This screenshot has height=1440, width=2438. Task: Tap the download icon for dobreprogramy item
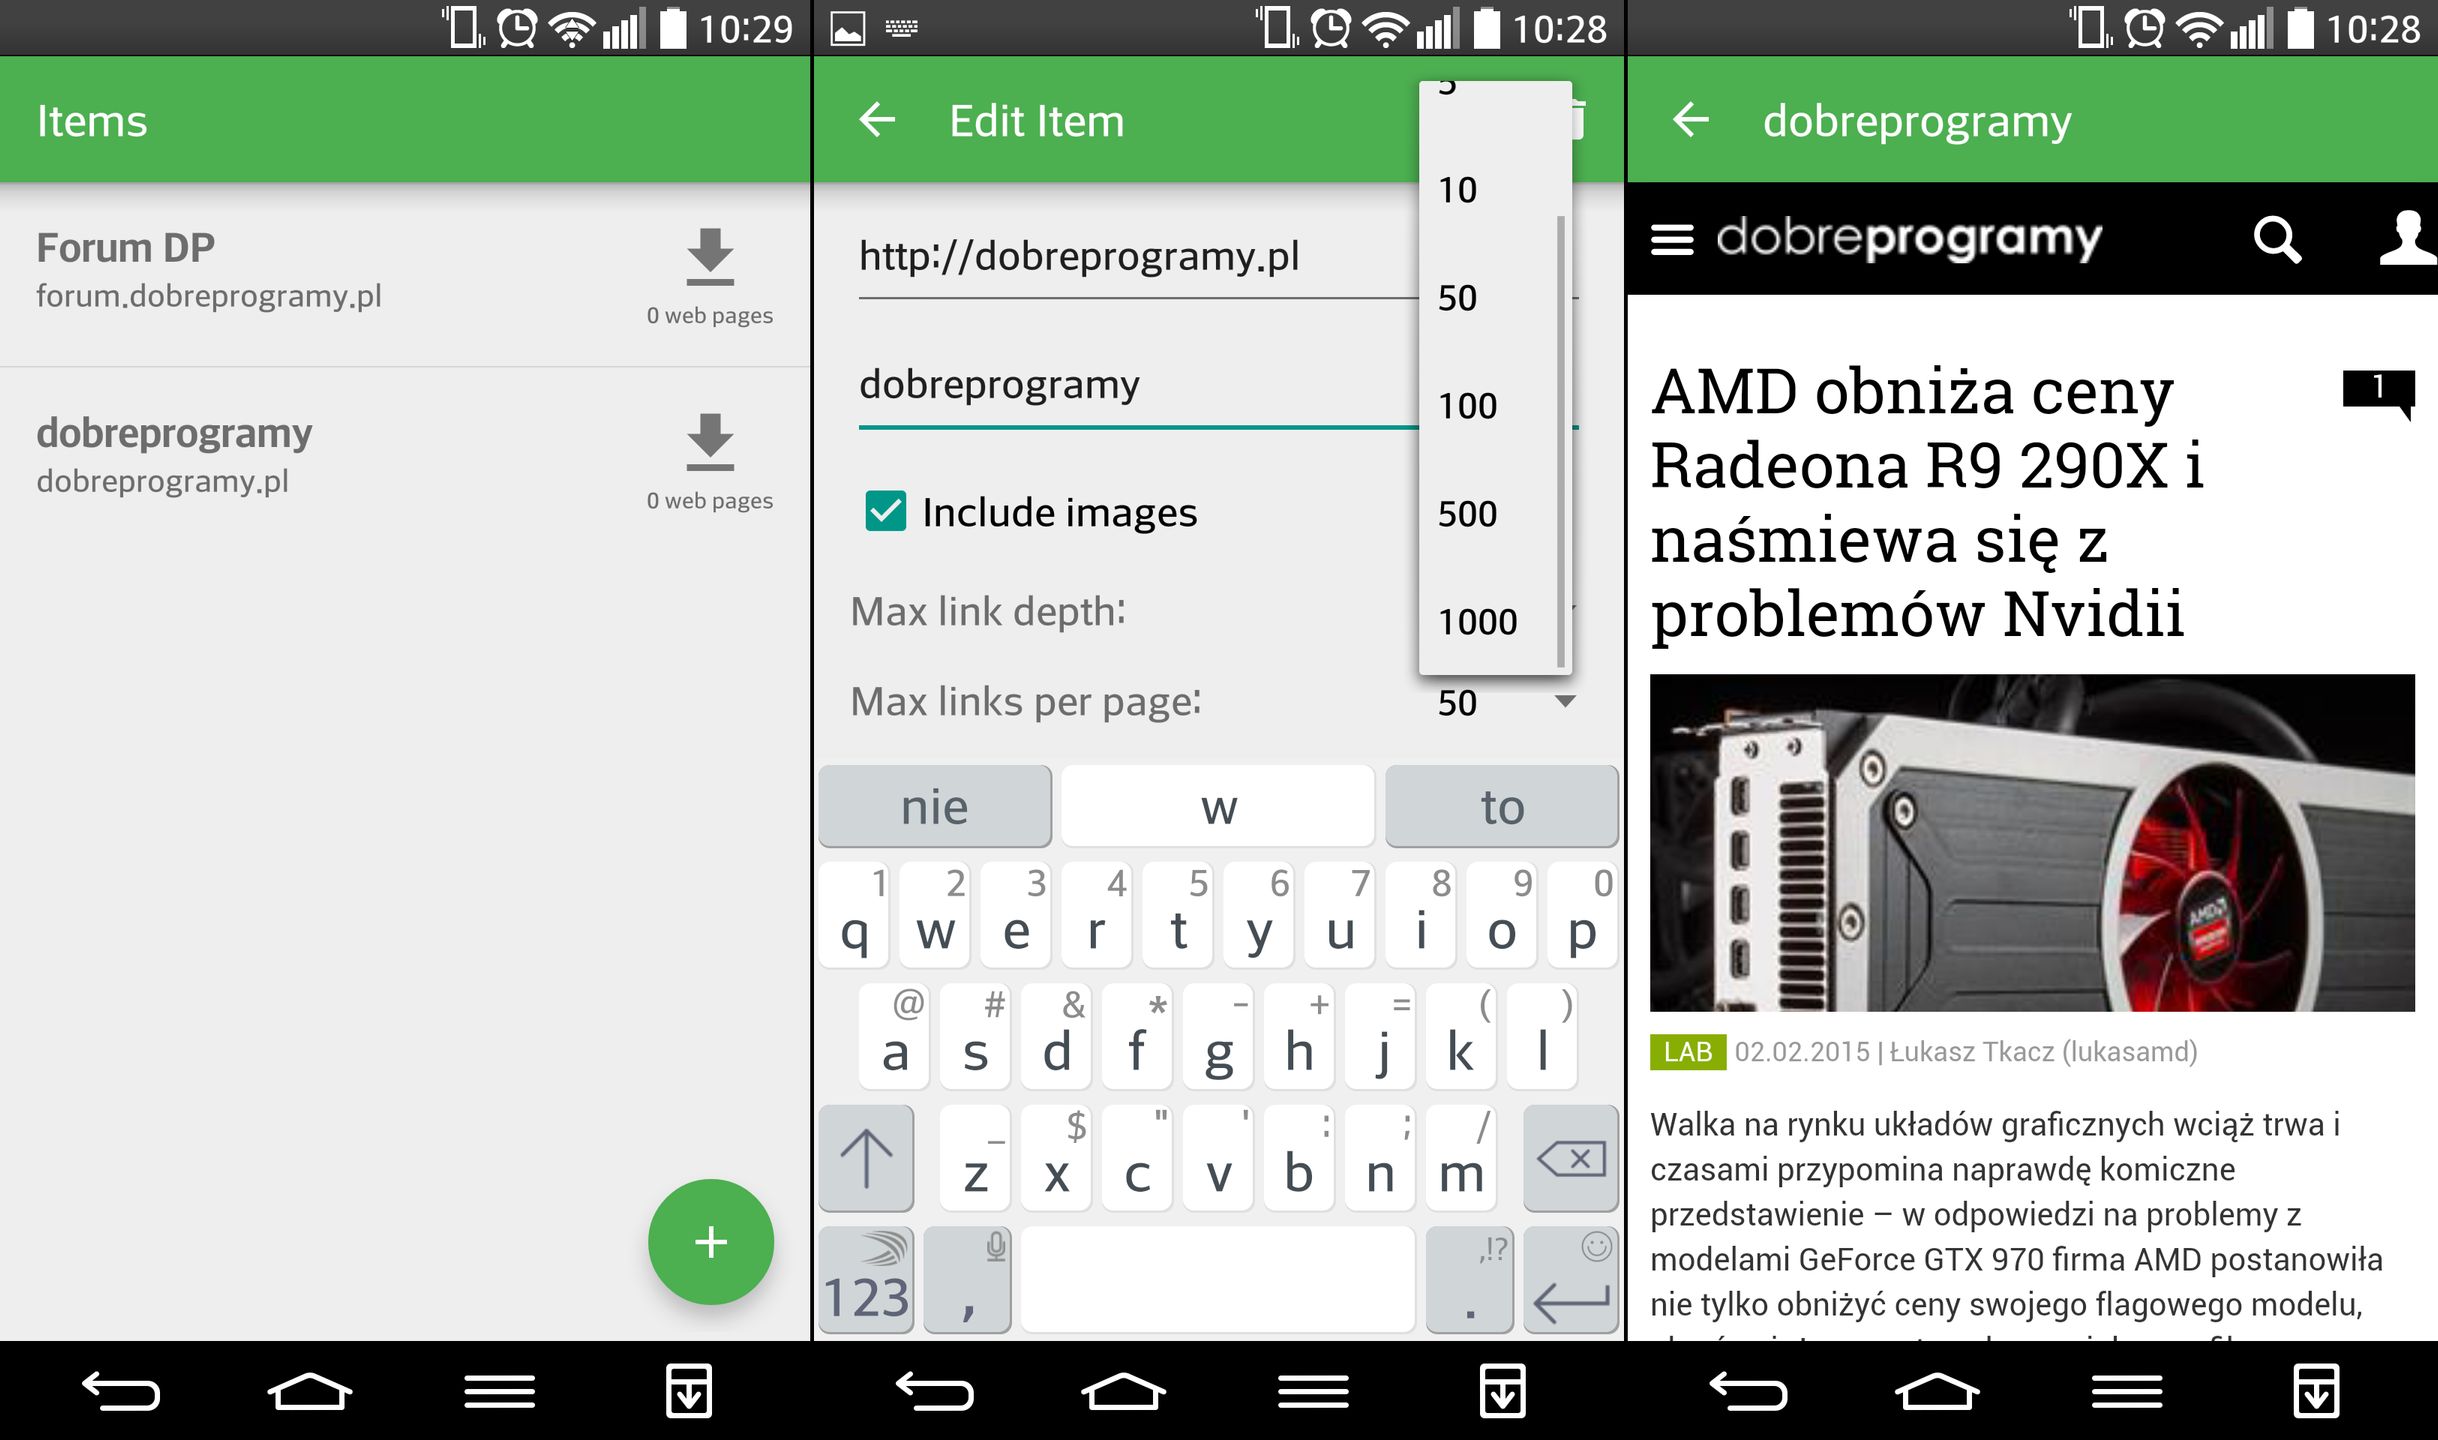710,441
